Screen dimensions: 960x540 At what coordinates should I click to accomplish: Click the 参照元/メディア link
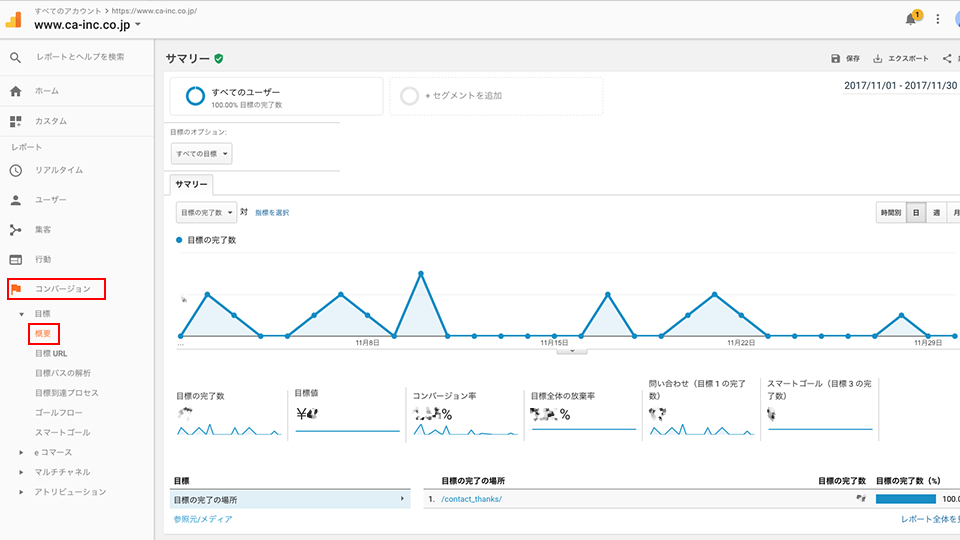[203, 519]
